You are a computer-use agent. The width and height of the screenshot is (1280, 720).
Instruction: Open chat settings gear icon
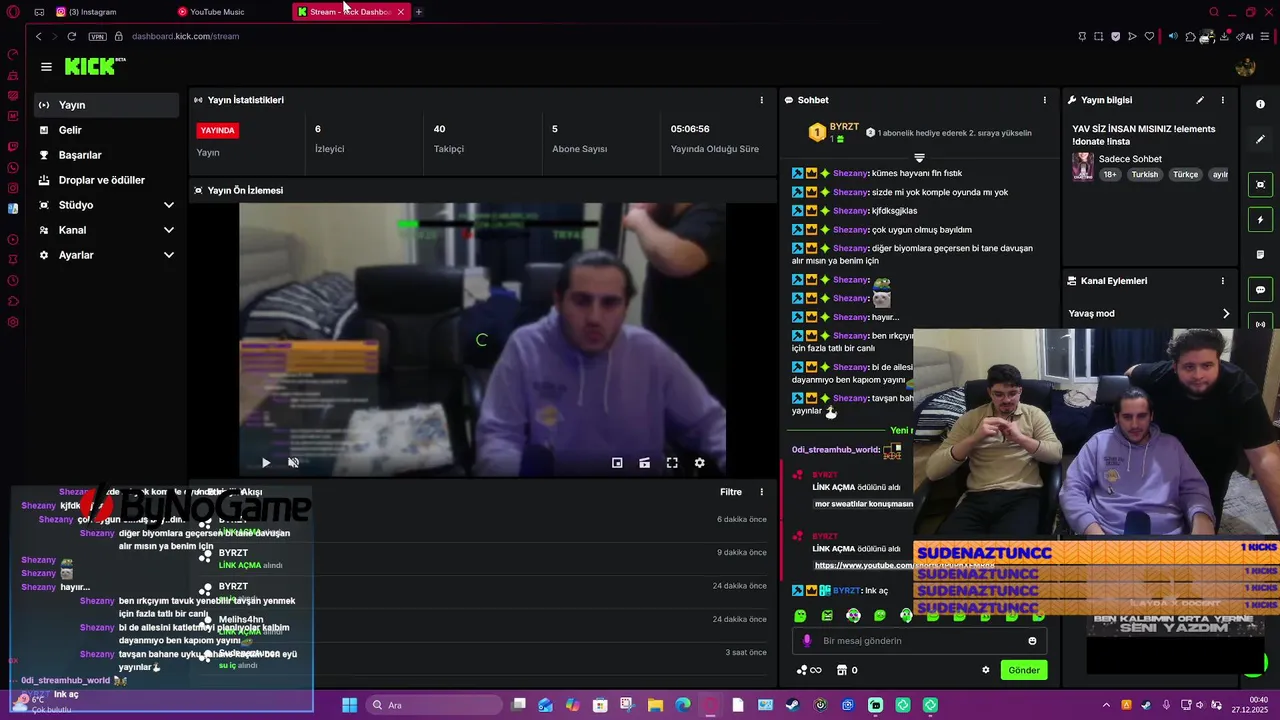click(985, 670)
